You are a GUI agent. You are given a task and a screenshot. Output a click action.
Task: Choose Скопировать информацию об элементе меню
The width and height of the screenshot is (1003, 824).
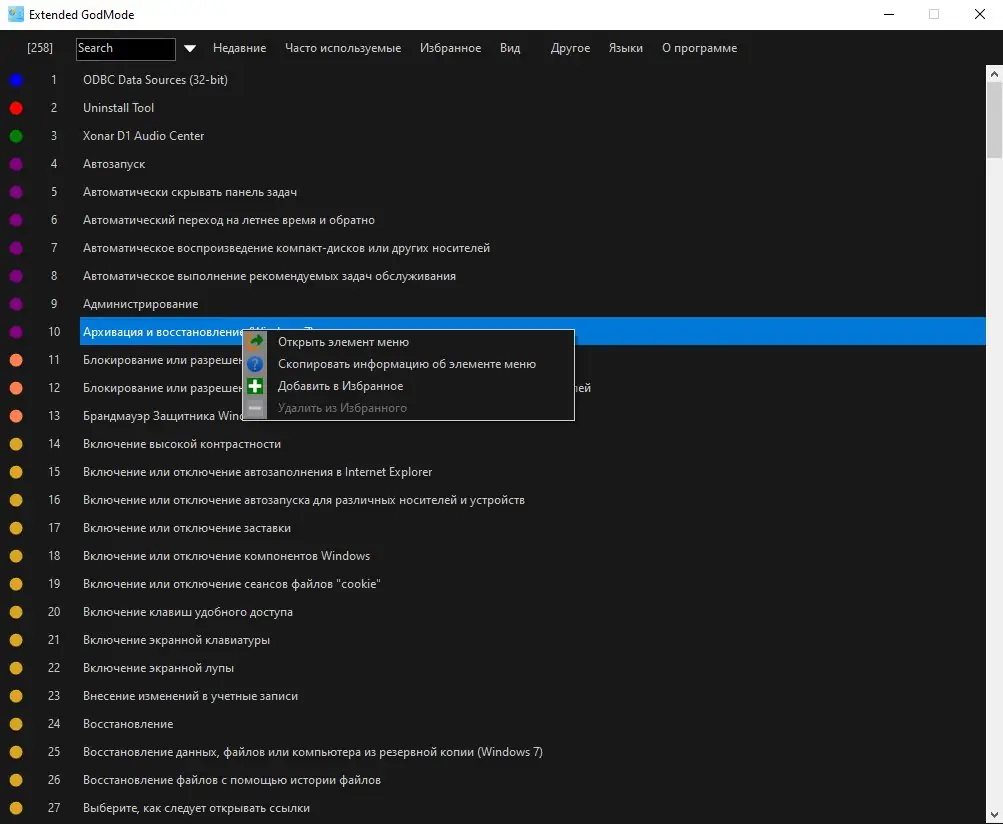(408, 364)
